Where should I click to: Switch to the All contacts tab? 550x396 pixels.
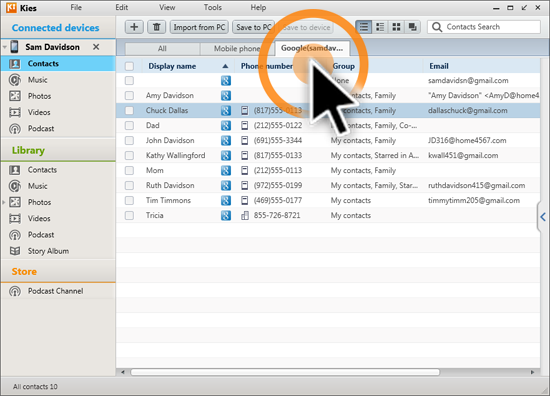(x=162, y=49)
